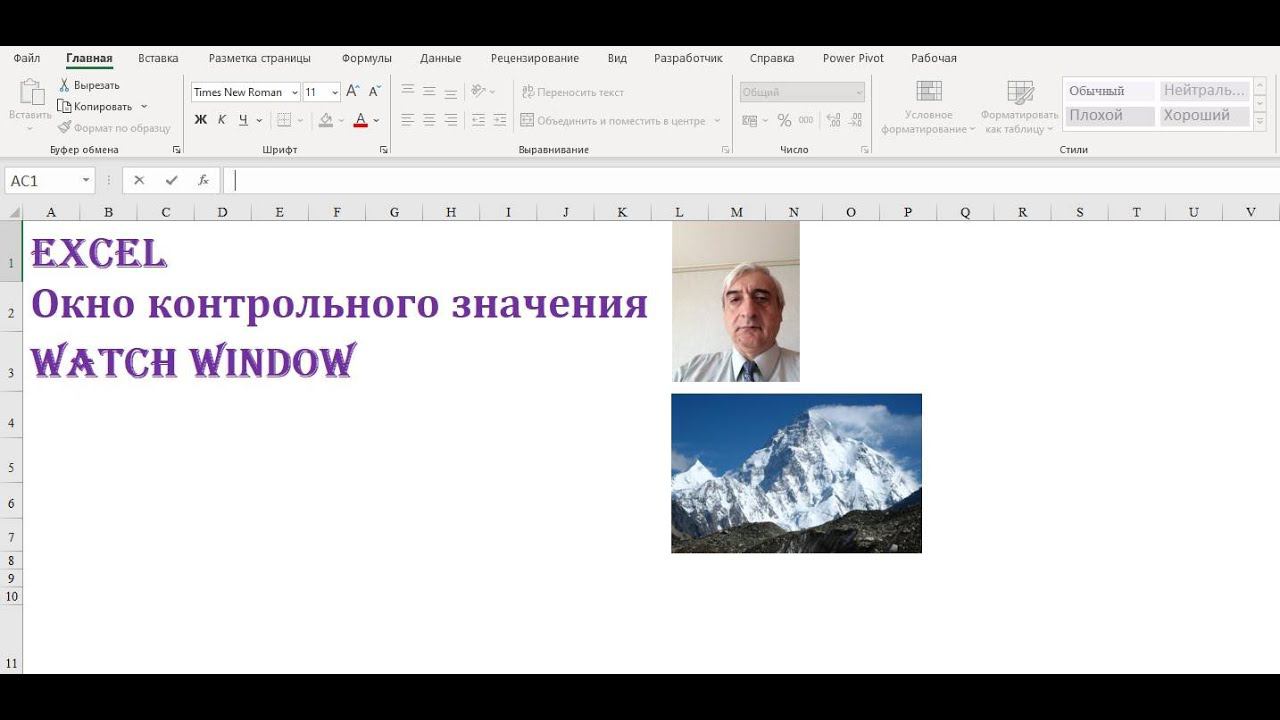Align text to the right

[x=451, y=120]
